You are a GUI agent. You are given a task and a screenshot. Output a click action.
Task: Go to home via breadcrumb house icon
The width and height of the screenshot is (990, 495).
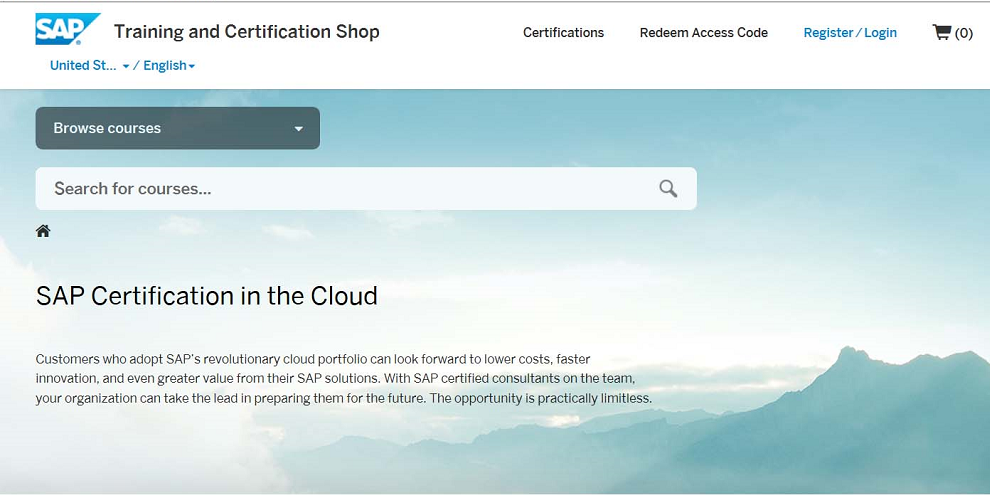[x=43, y=231]
